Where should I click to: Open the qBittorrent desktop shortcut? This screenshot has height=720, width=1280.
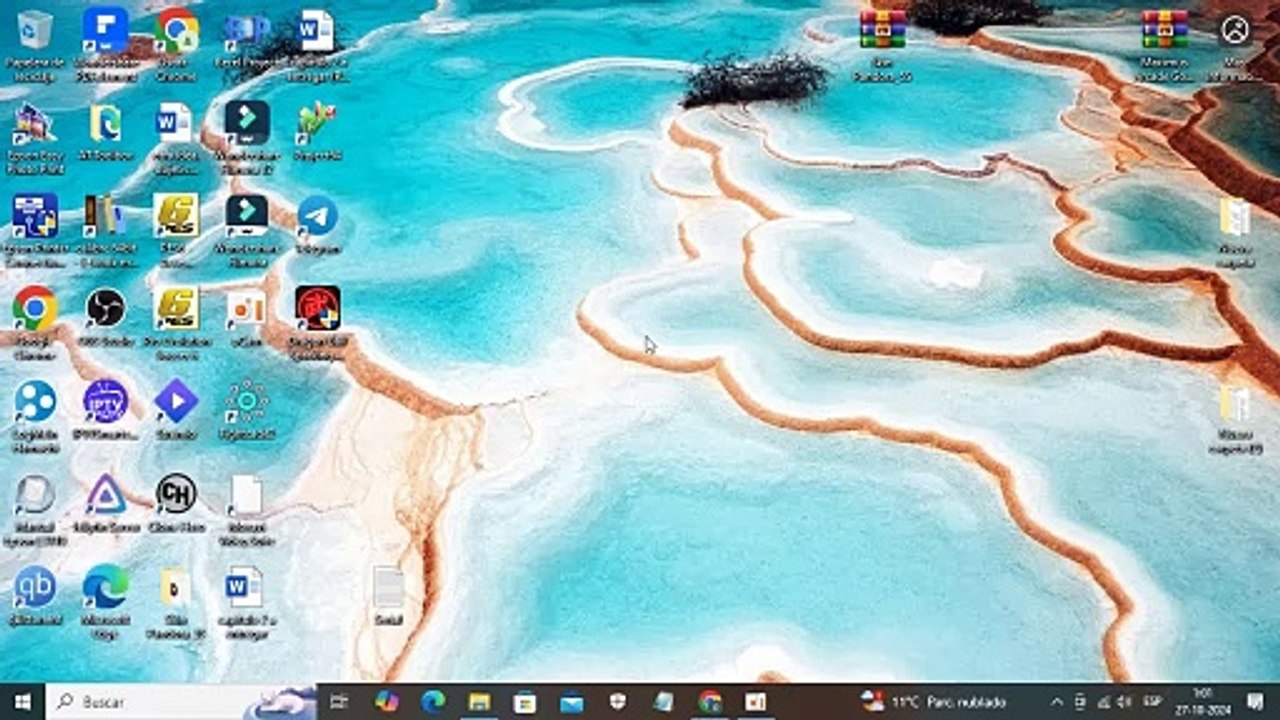pyautogui.click(x=34, y=587)
